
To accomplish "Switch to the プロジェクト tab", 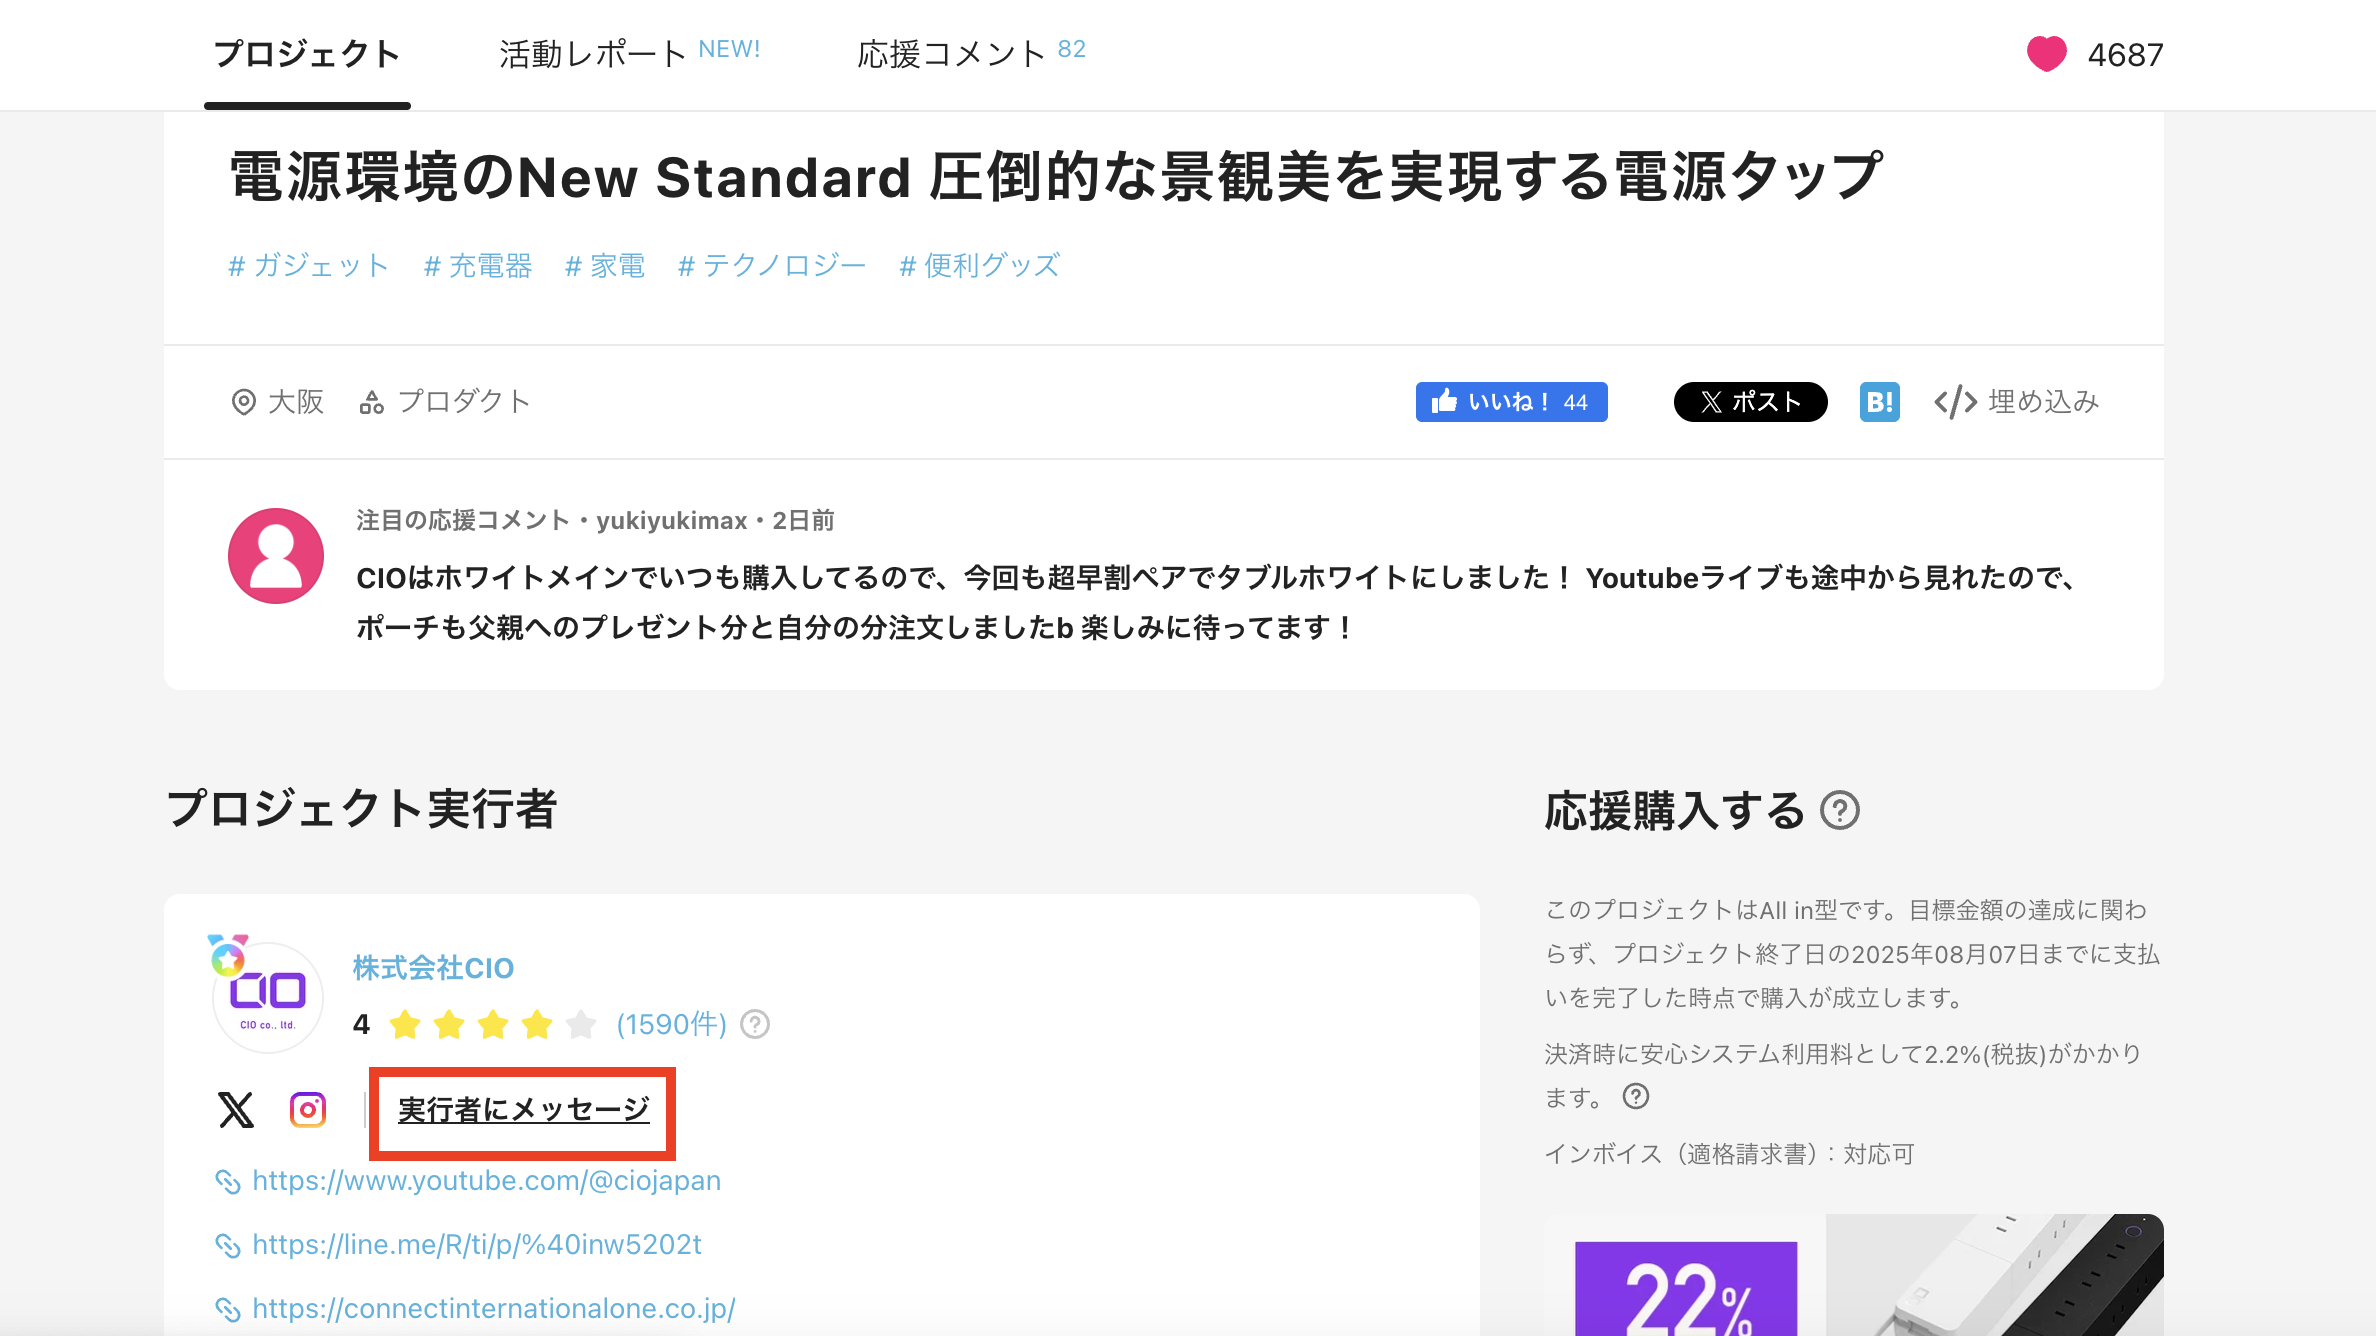I will click(x=307, y=54).
